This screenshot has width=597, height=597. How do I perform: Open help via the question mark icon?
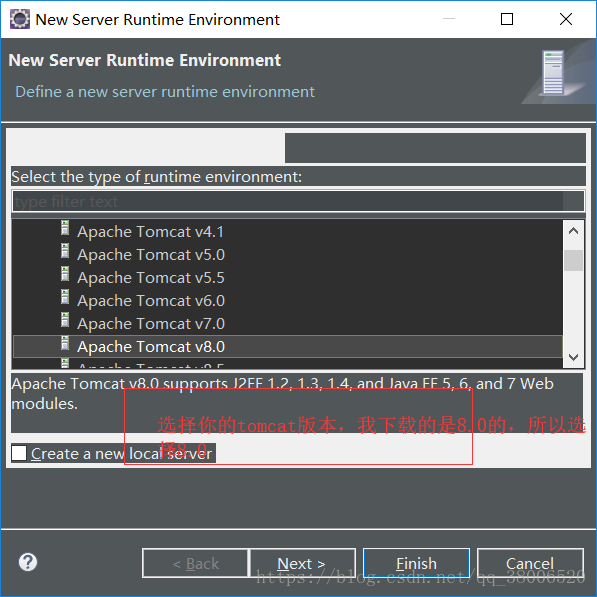28,562
